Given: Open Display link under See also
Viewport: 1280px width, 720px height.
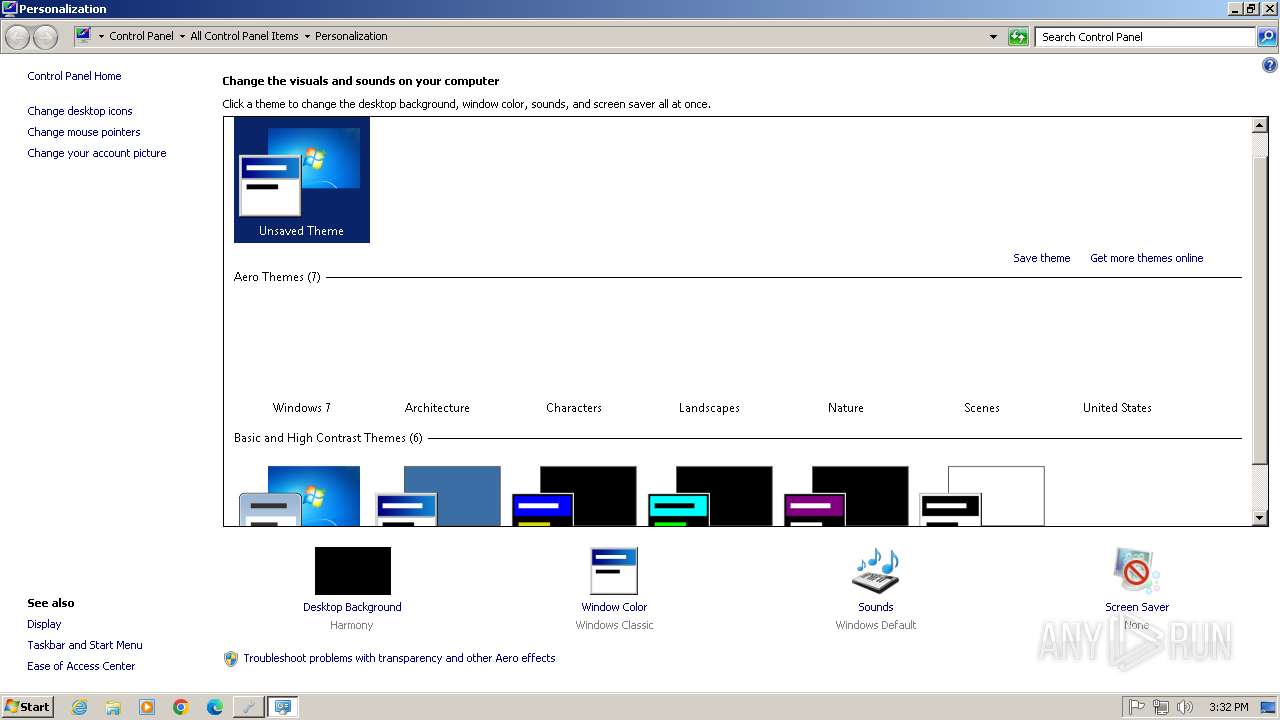Looking at the screenshot, I should (44, 624).
